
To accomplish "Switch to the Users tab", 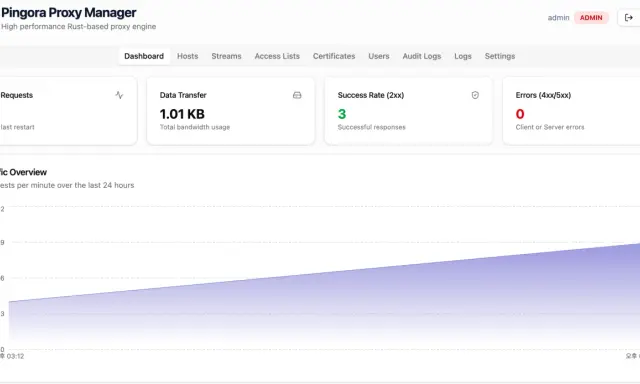I will click(379, 56).
